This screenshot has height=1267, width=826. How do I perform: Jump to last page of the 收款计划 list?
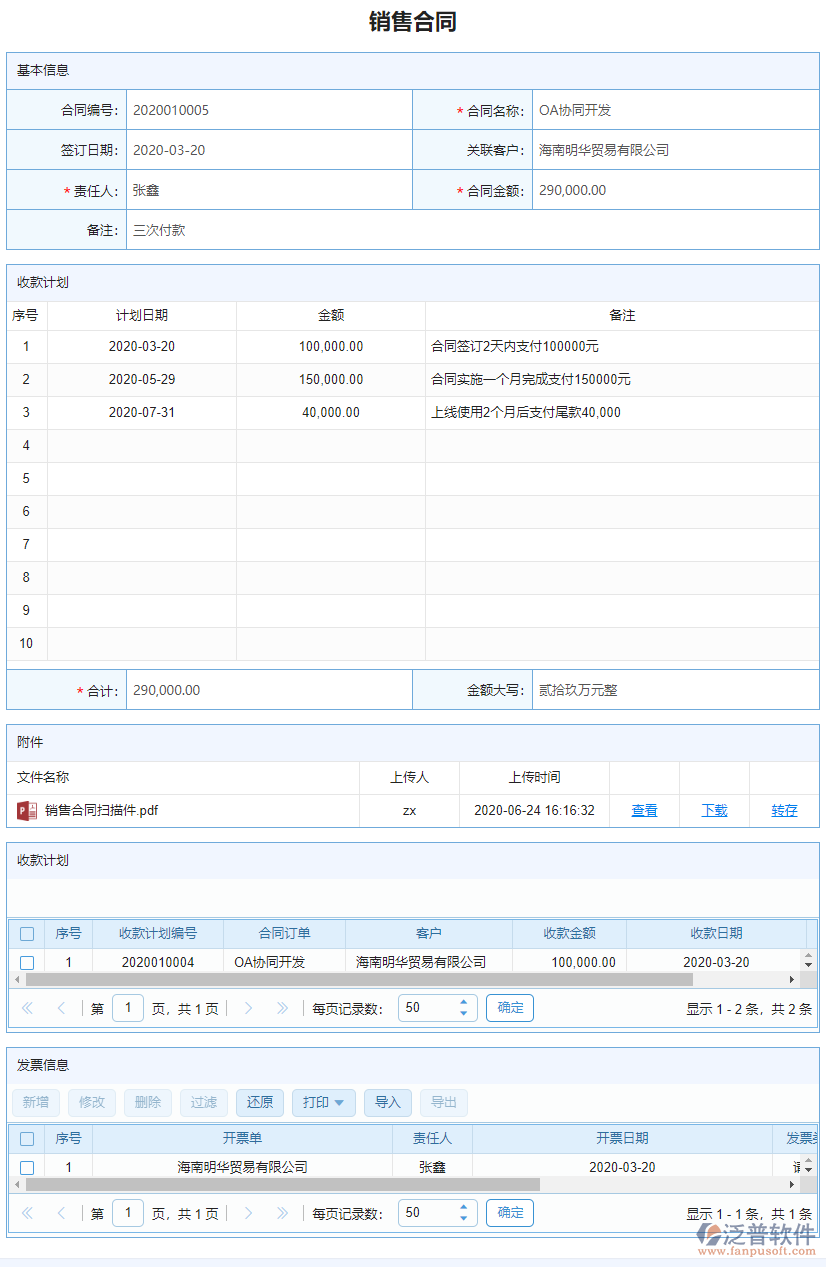(x=283, y=1008)
